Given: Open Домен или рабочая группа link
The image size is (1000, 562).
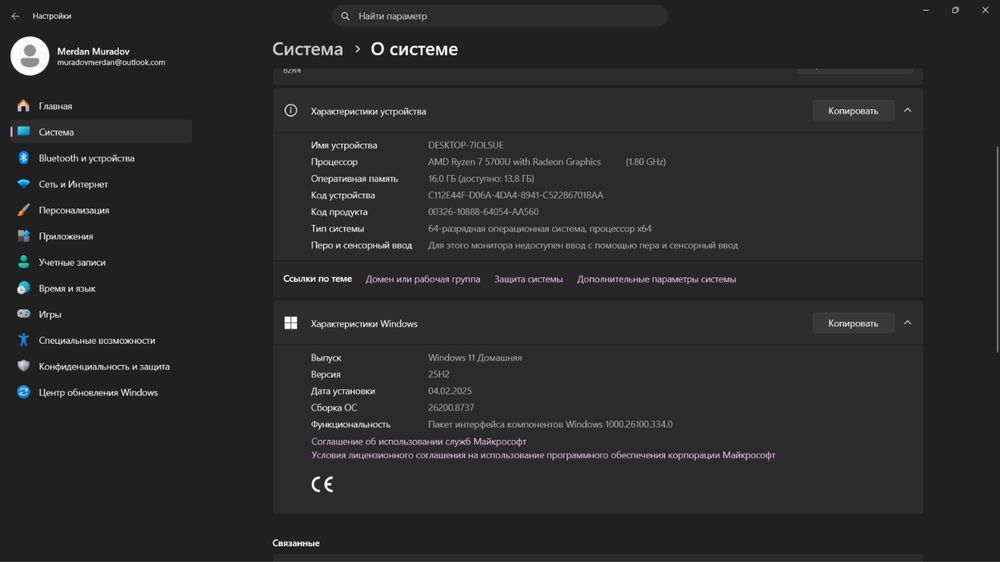Looking at the screenshot, I should 423,279.
